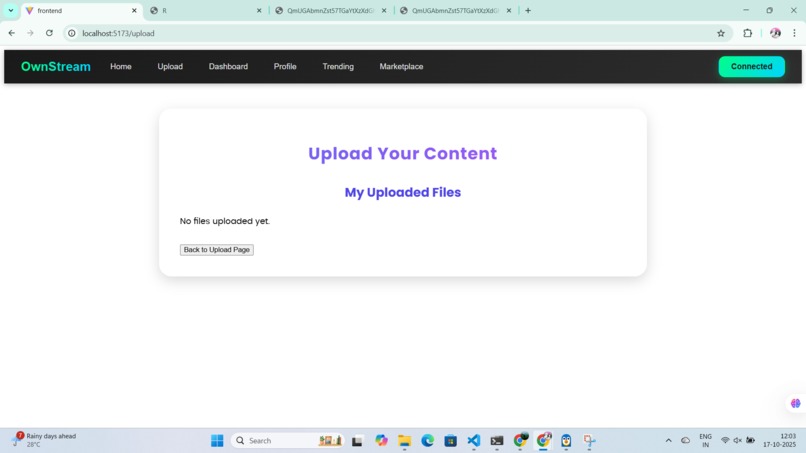Screen dimensions: 806x453
Task: Open File Explorer from the taskbar
Action: pos(405,441)
